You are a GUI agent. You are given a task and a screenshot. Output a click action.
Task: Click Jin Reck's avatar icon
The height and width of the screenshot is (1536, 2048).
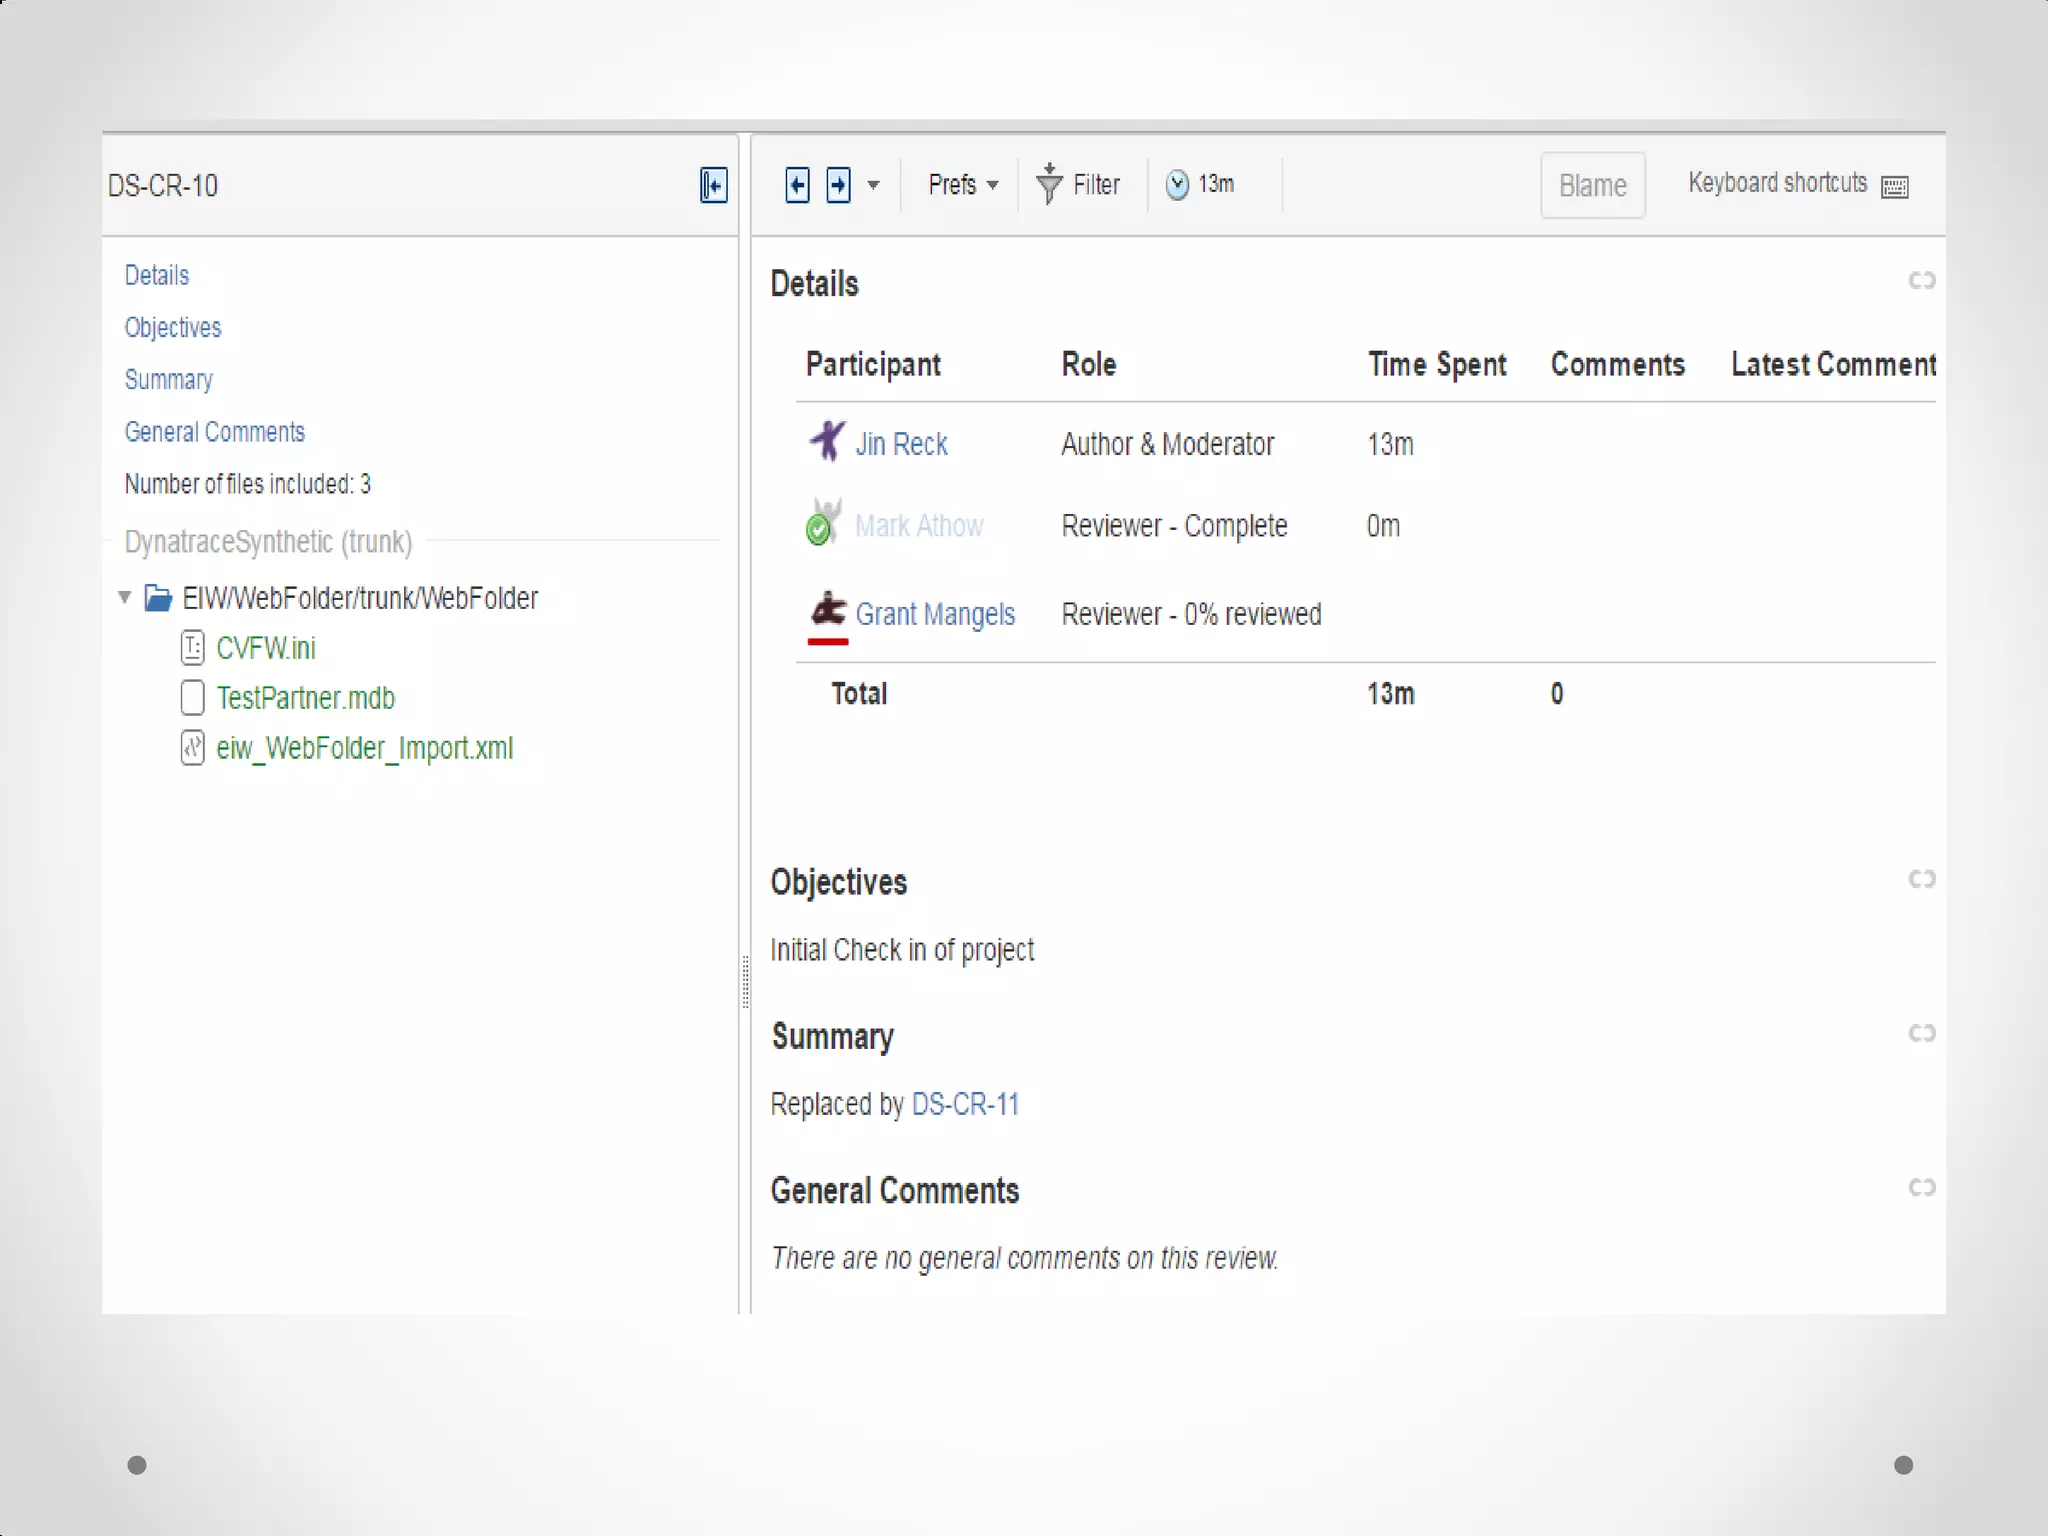tap(826, 441)
